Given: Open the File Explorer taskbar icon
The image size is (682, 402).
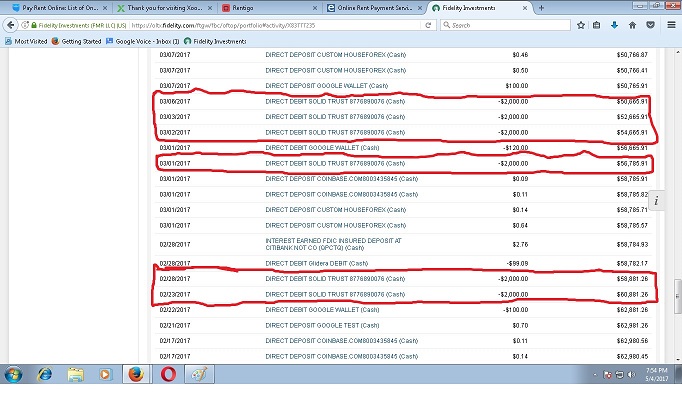Looking at the screenshot, I should click(75, 374).
